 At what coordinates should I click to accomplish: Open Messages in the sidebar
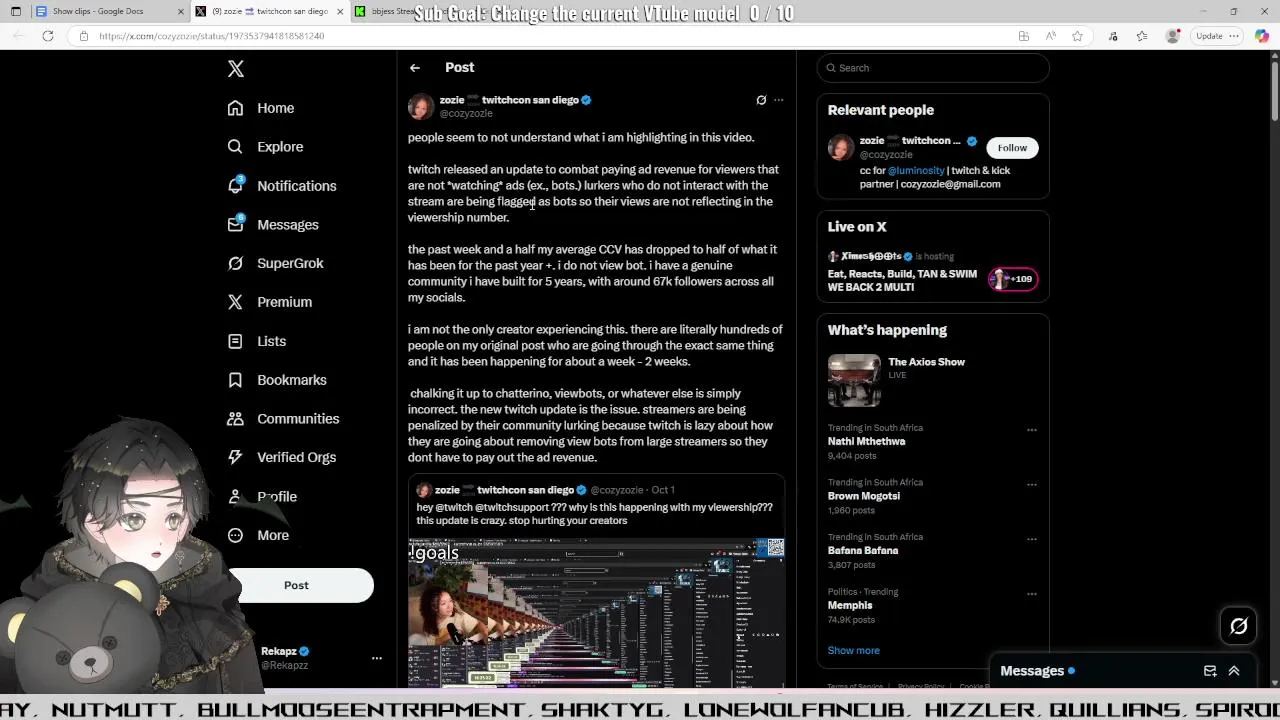273,225
